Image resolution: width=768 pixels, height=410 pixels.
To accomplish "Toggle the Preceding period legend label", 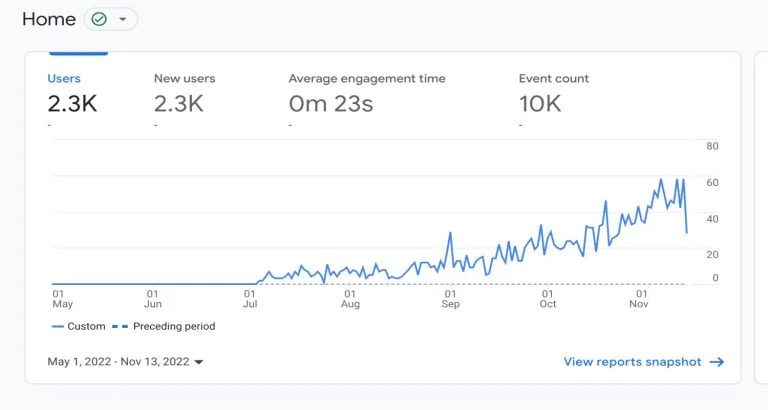I will click(174, 327).
